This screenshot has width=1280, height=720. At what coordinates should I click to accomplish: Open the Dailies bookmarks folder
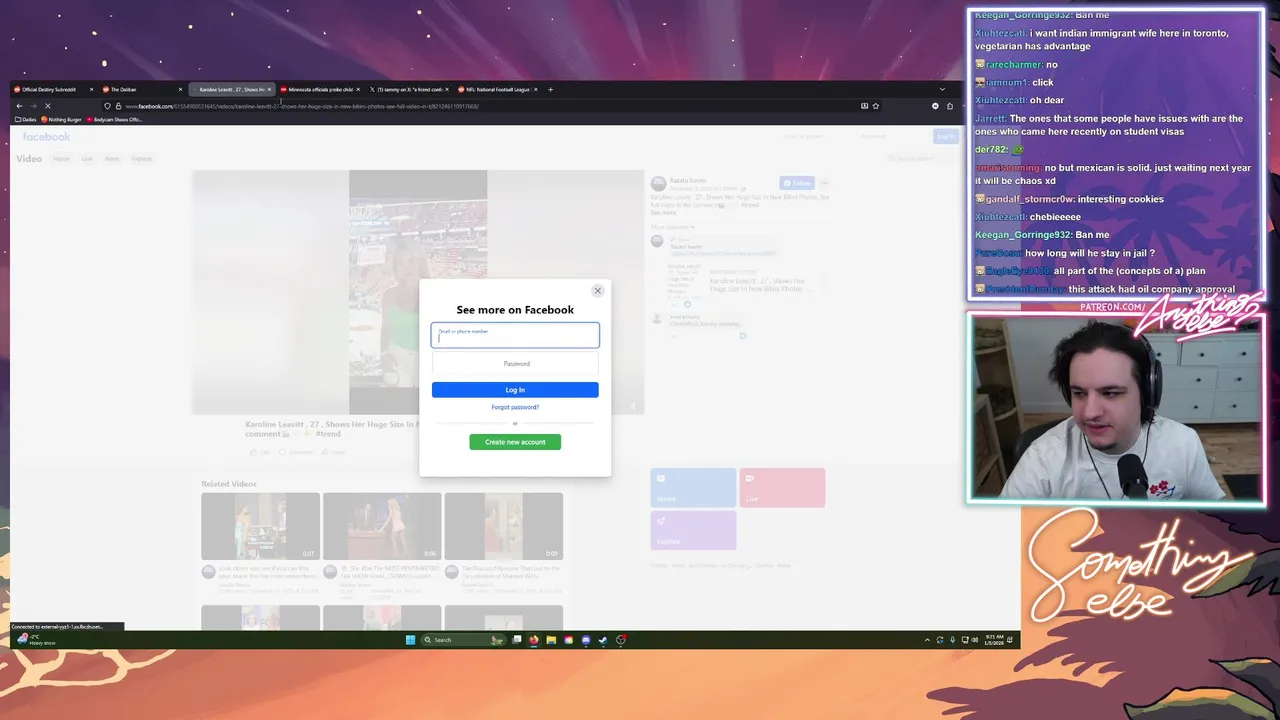[26, 119]
